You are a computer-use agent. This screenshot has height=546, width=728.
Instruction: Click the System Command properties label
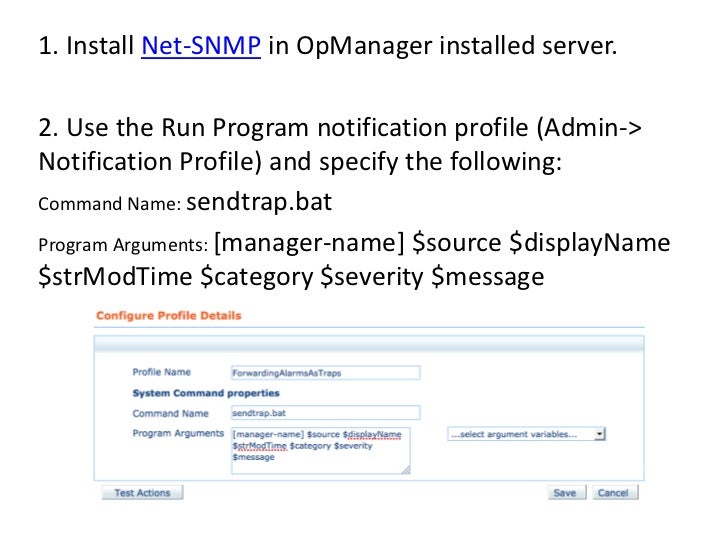coord(206,393)
